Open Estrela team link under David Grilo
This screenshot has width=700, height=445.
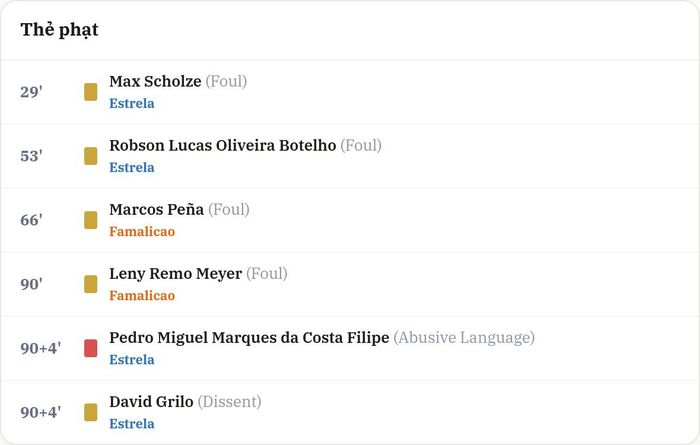132,424
